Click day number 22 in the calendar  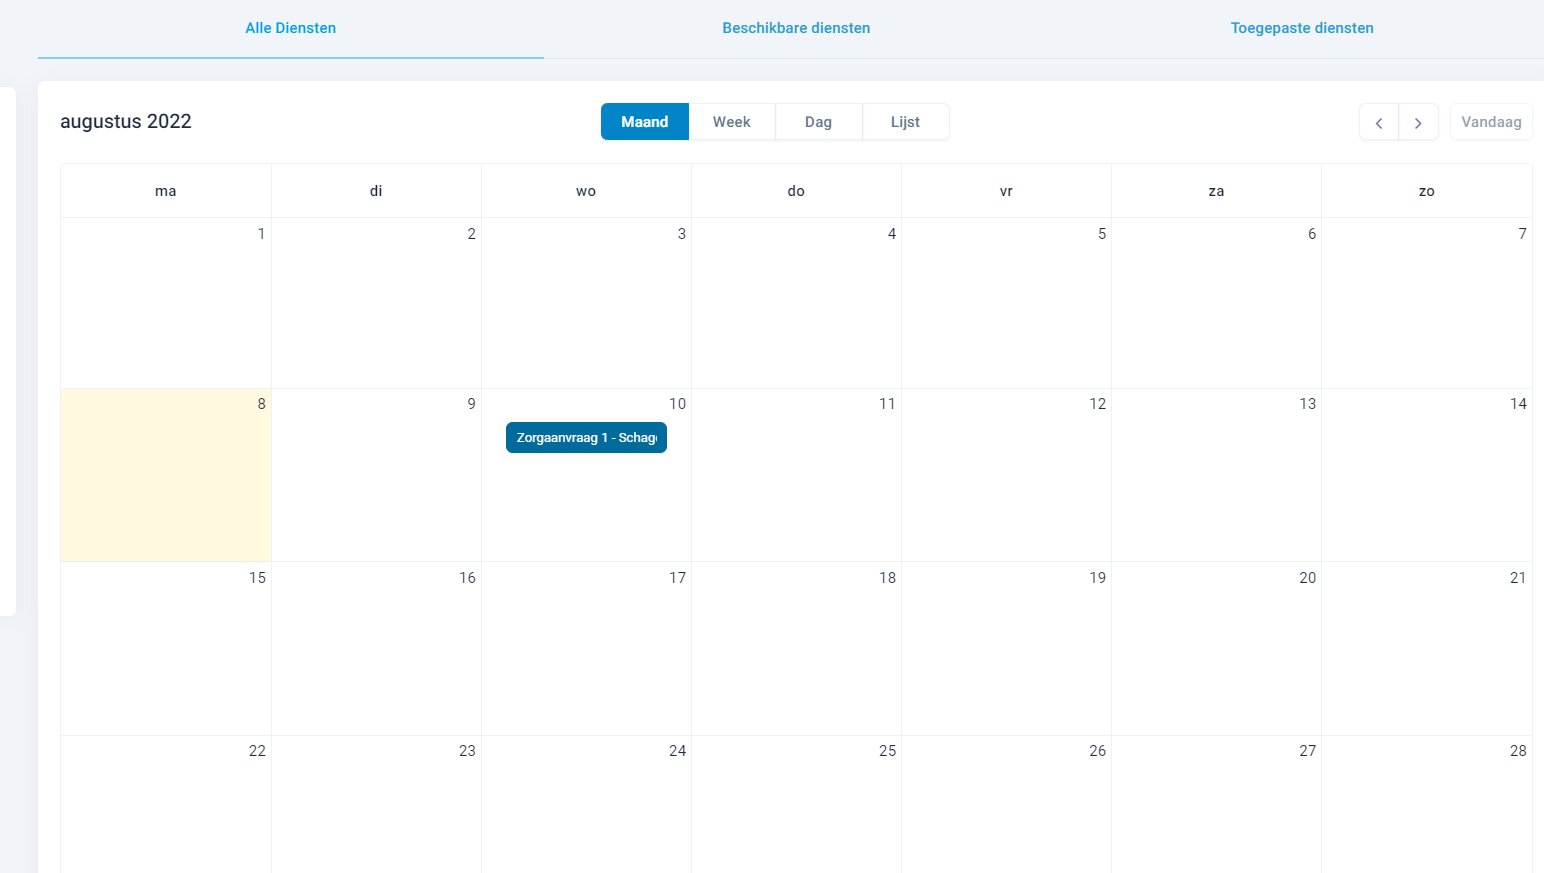[258, 751]
